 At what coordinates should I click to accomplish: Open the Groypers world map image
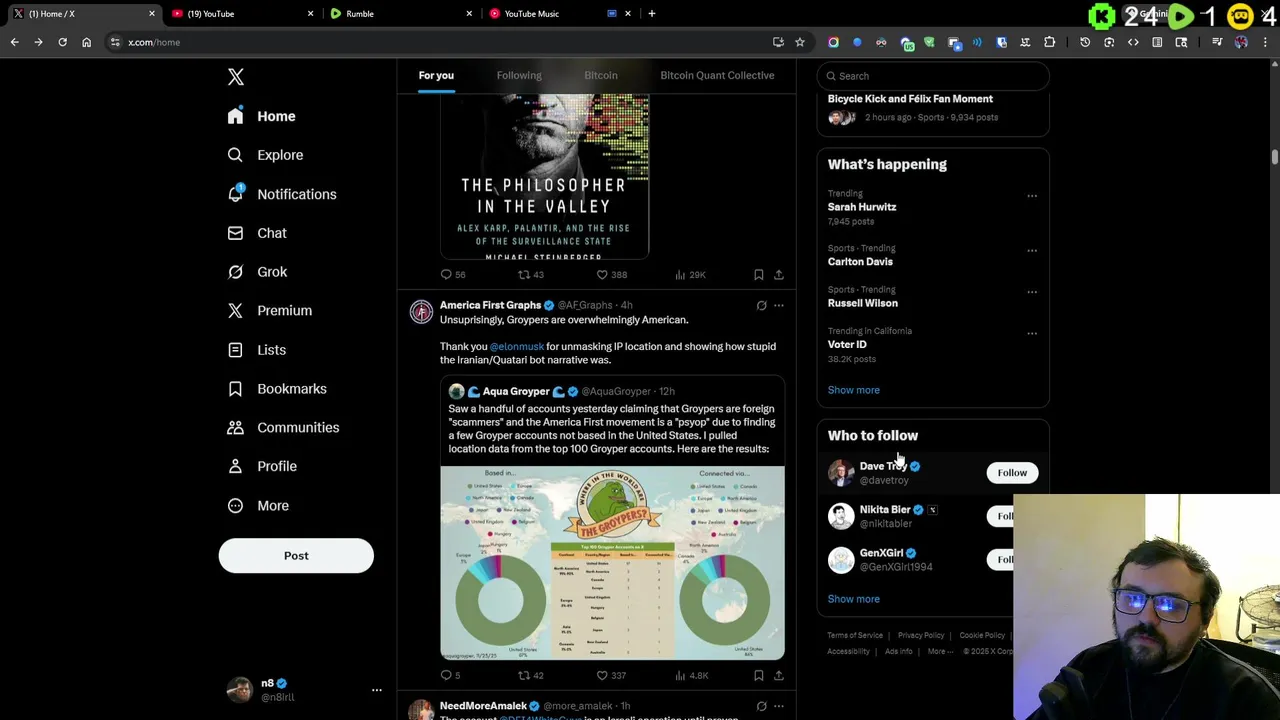(x=612, y=562)
